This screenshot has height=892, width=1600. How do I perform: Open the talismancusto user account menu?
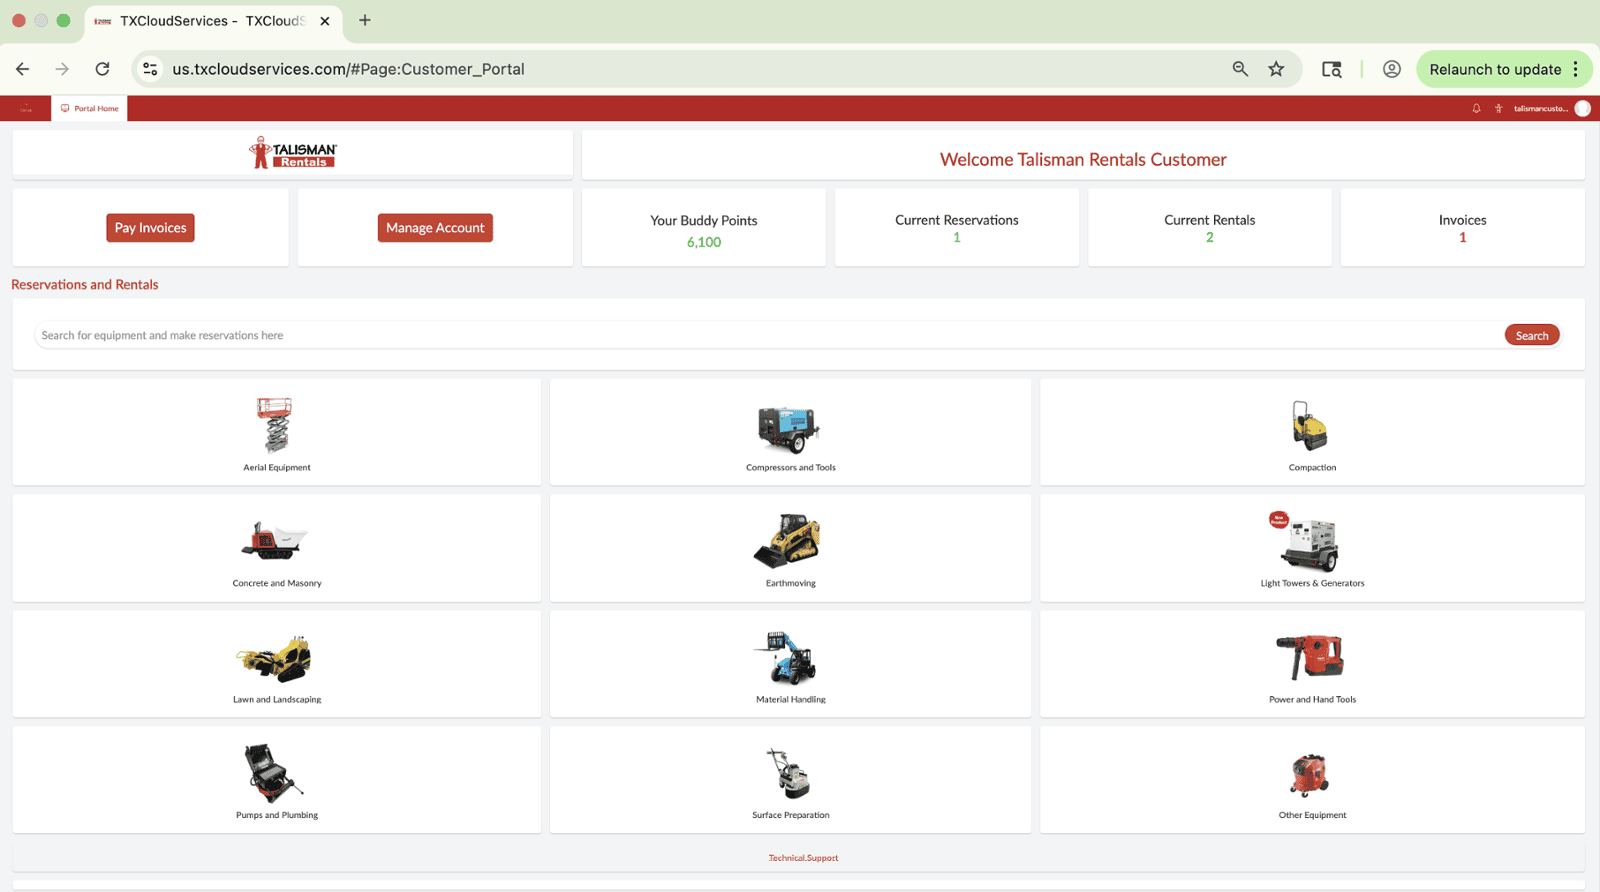(x=1541, y=109)
